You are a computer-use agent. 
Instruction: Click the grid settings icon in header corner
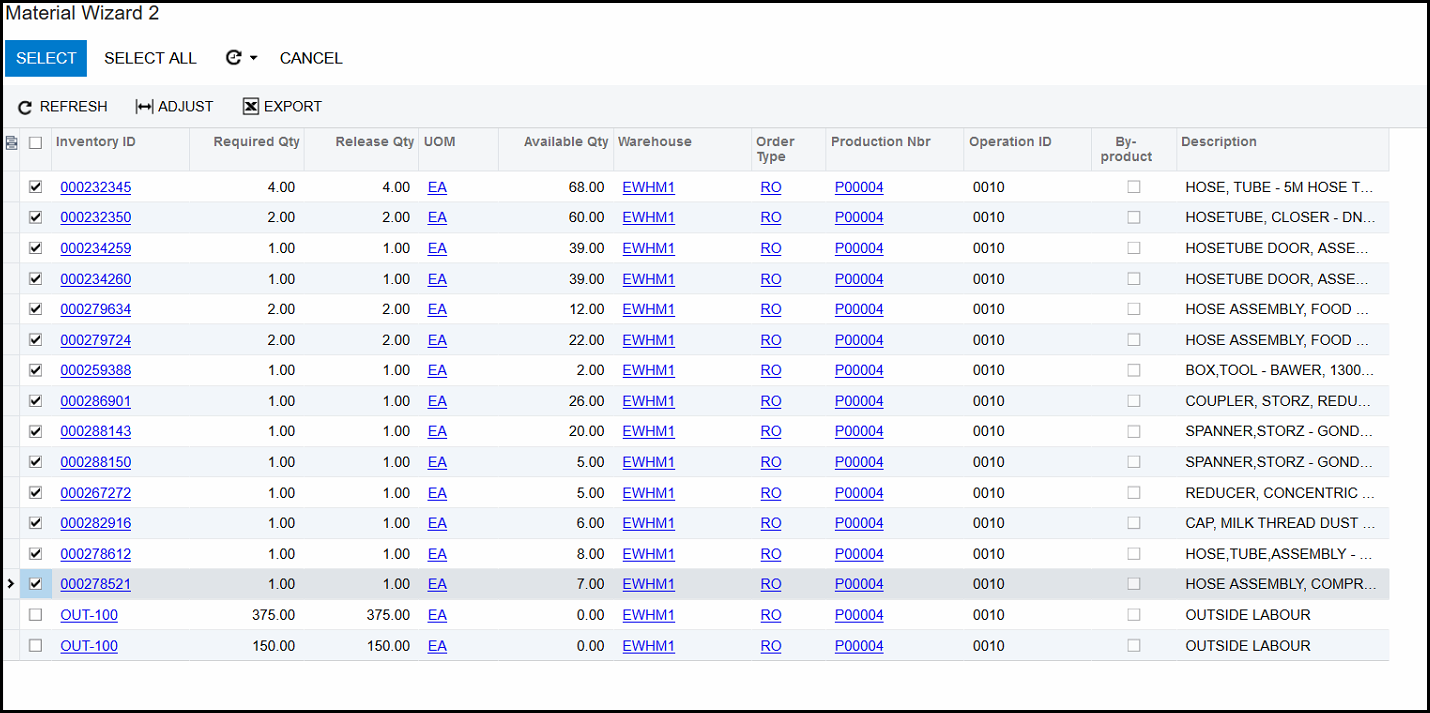point(11,143)
